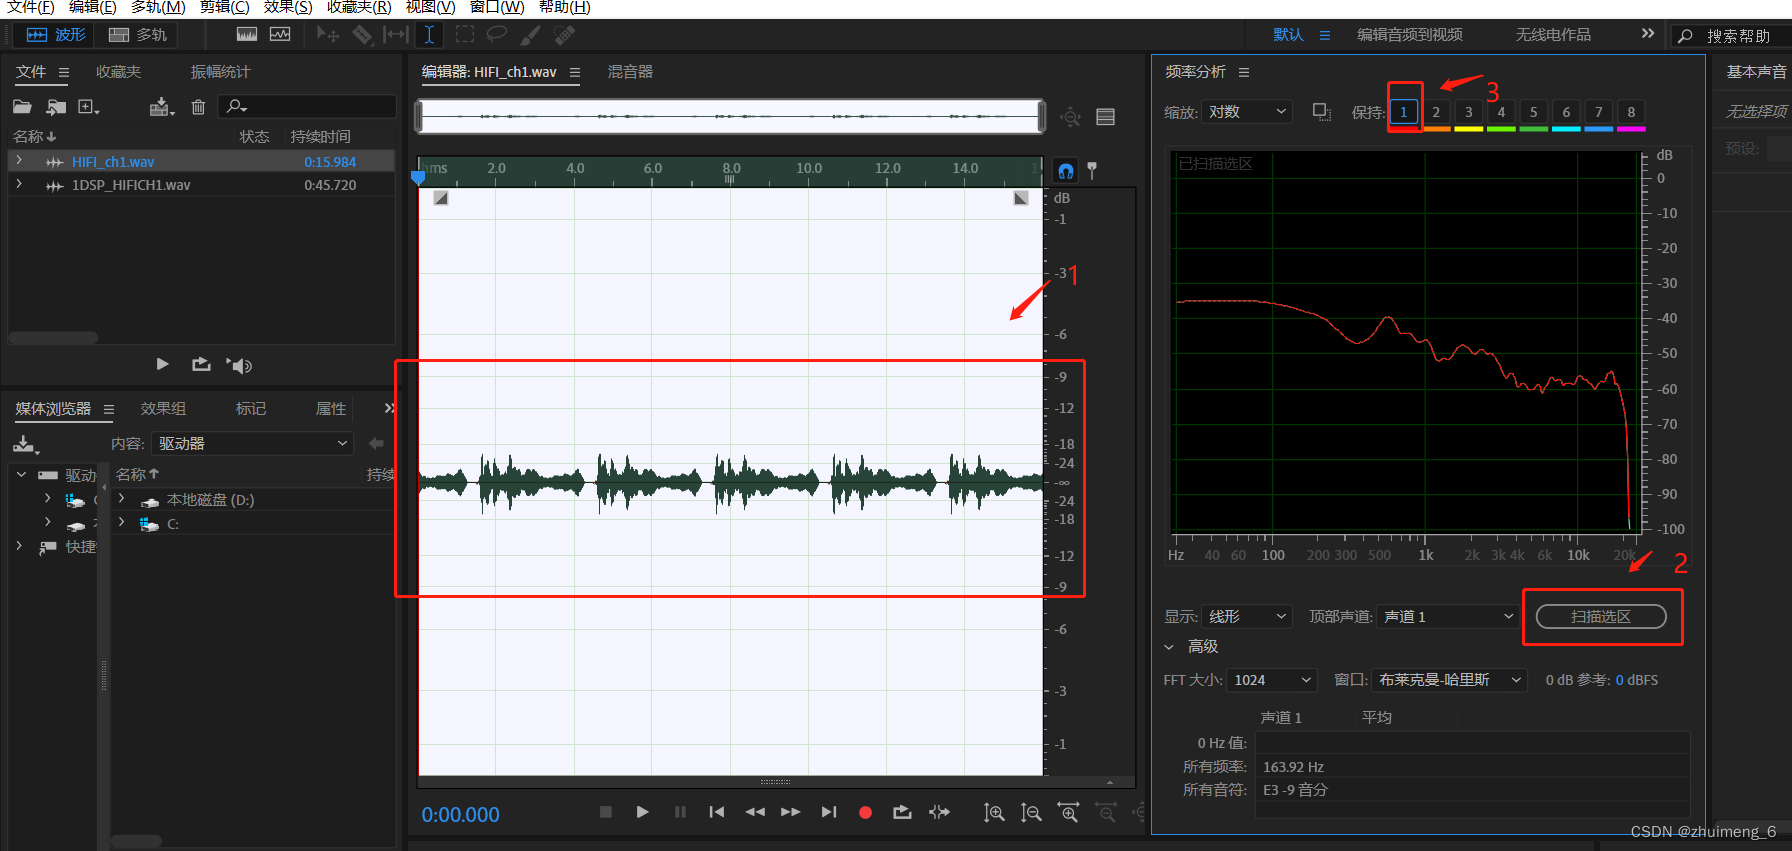Click the red Record button
Viewport: 1792px width, 851px height.
[x=866, y=813]
